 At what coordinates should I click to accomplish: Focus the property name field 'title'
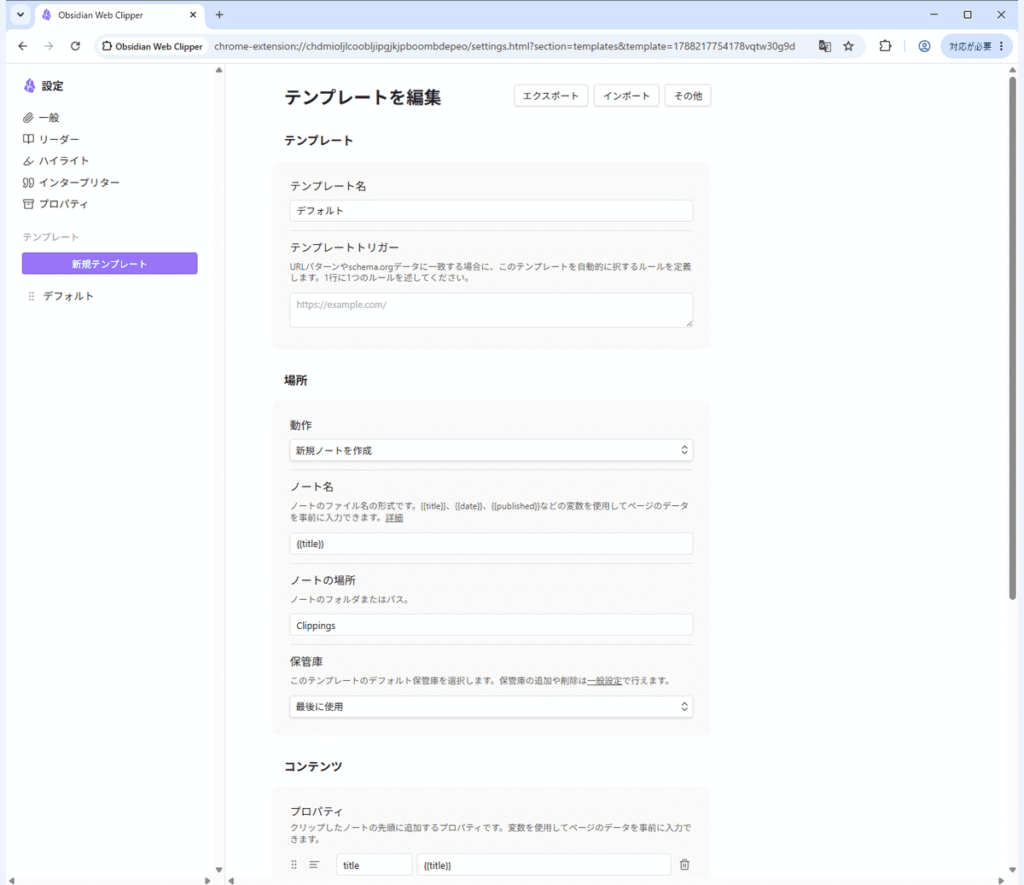374,865
